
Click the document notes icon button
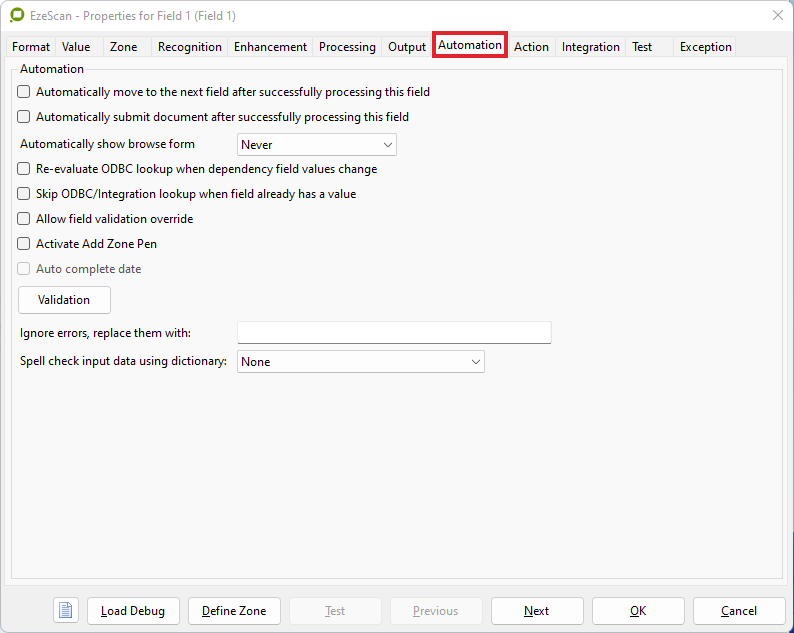coord(66,611)
